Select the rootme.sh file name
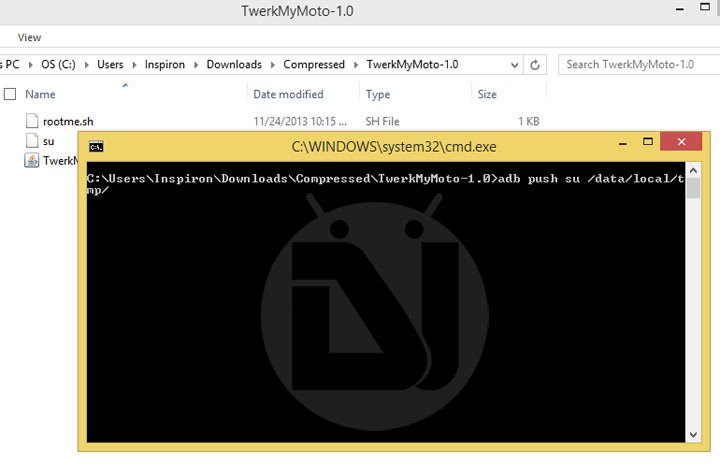This screenshot has width=720, height=464. coord(68,121)
